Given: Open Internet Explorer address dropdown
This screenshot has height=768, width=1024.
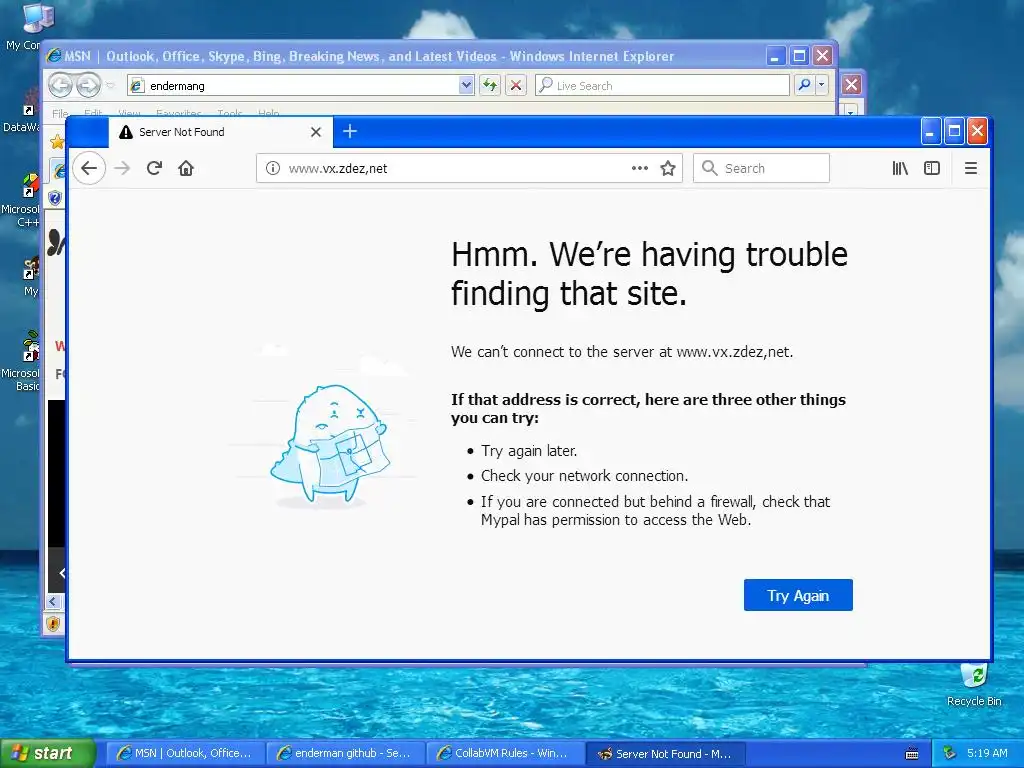Looking at the screenshot, I should coord(466,85).
